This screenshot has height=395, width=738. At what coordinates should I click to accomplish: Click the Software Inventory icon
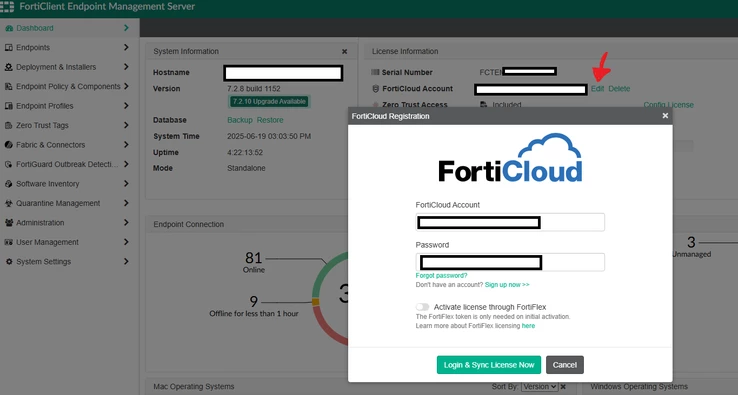tap(8, 184)
